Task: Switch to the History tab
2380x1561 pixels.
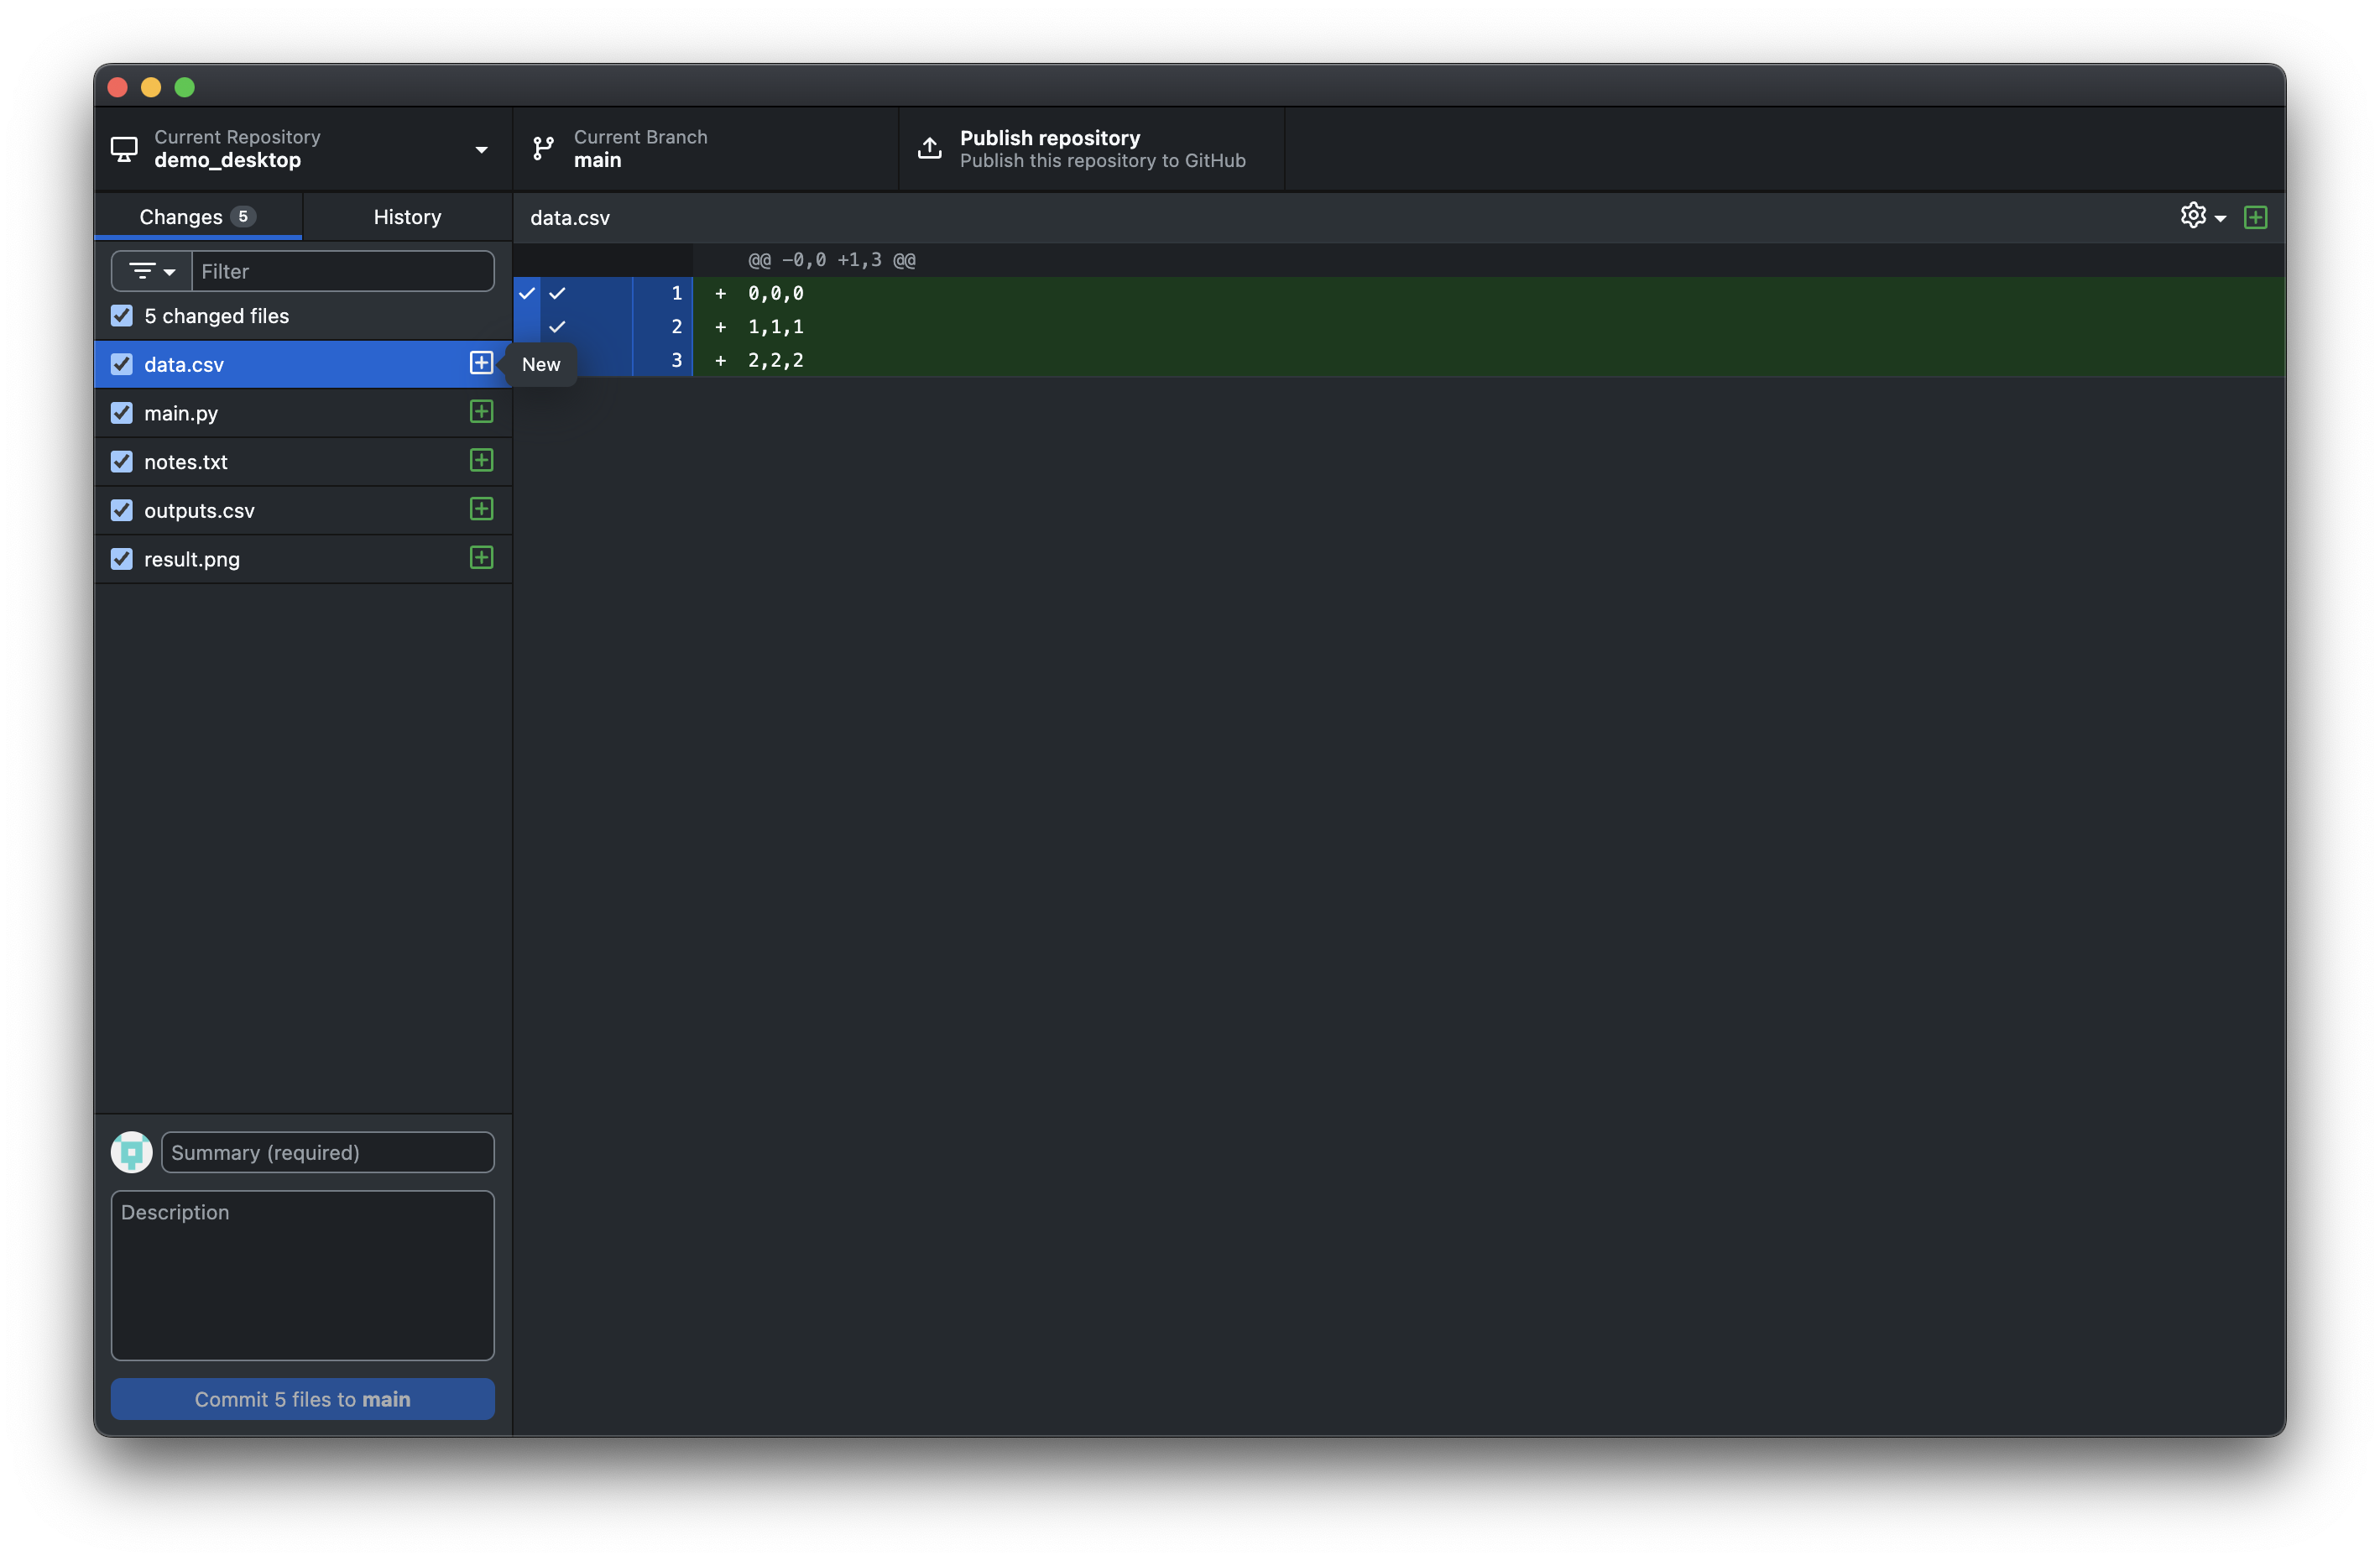Action: tap(407, 217)
